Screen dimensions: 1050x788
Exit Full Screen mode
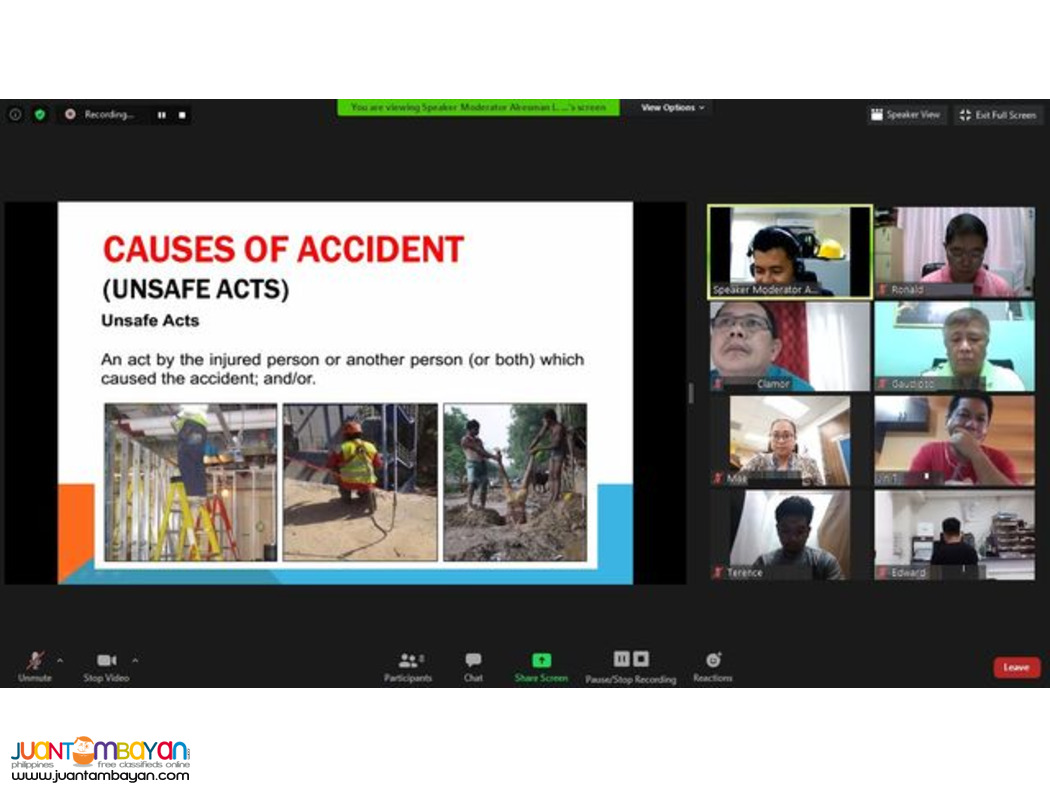click(997, 114)
